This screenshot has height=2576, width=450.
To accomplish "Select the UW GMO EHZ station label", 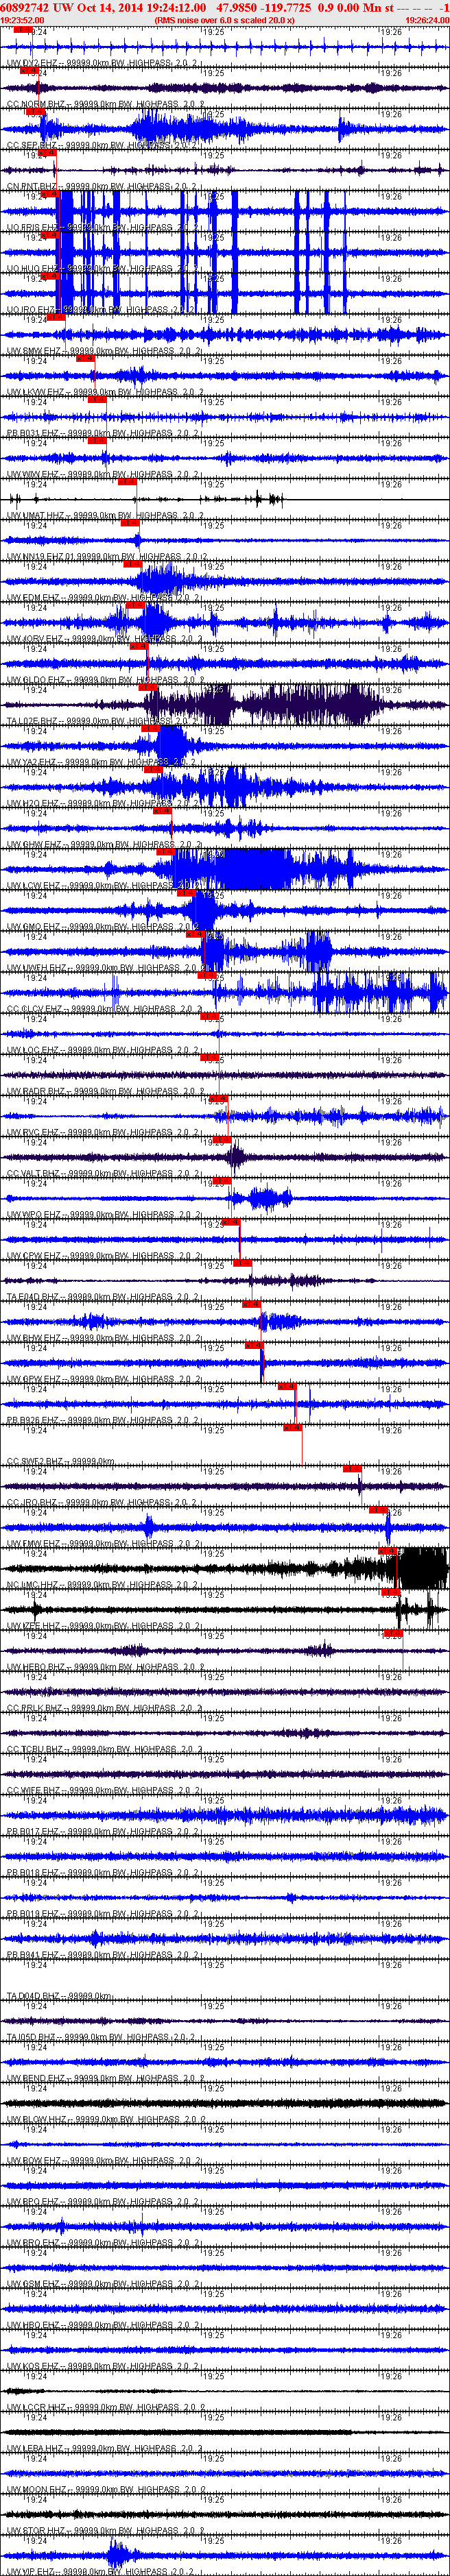I will 104,926.
